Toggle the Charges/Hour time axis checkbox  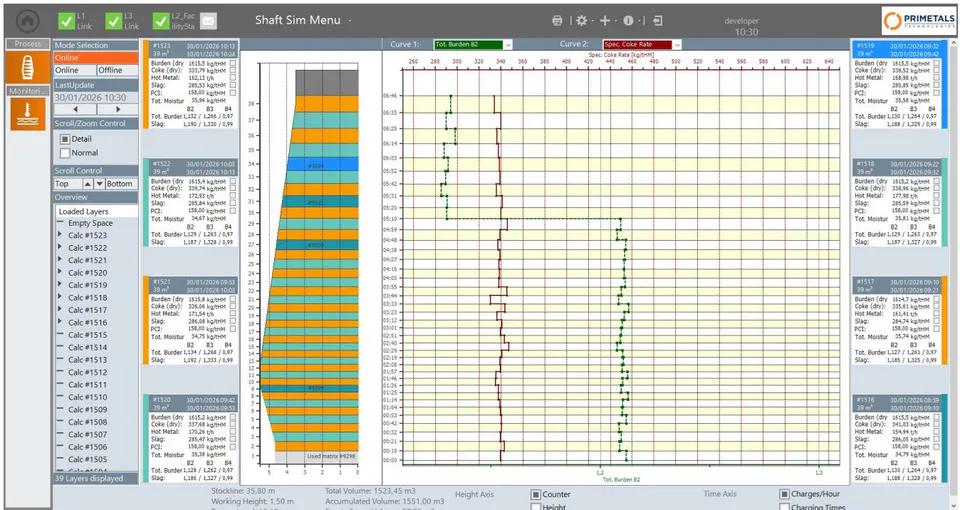(x=784, y=494)
